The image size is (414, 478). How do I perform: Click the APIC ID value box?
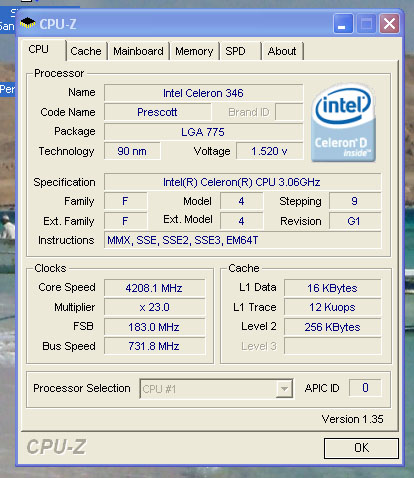click(365, 388)
